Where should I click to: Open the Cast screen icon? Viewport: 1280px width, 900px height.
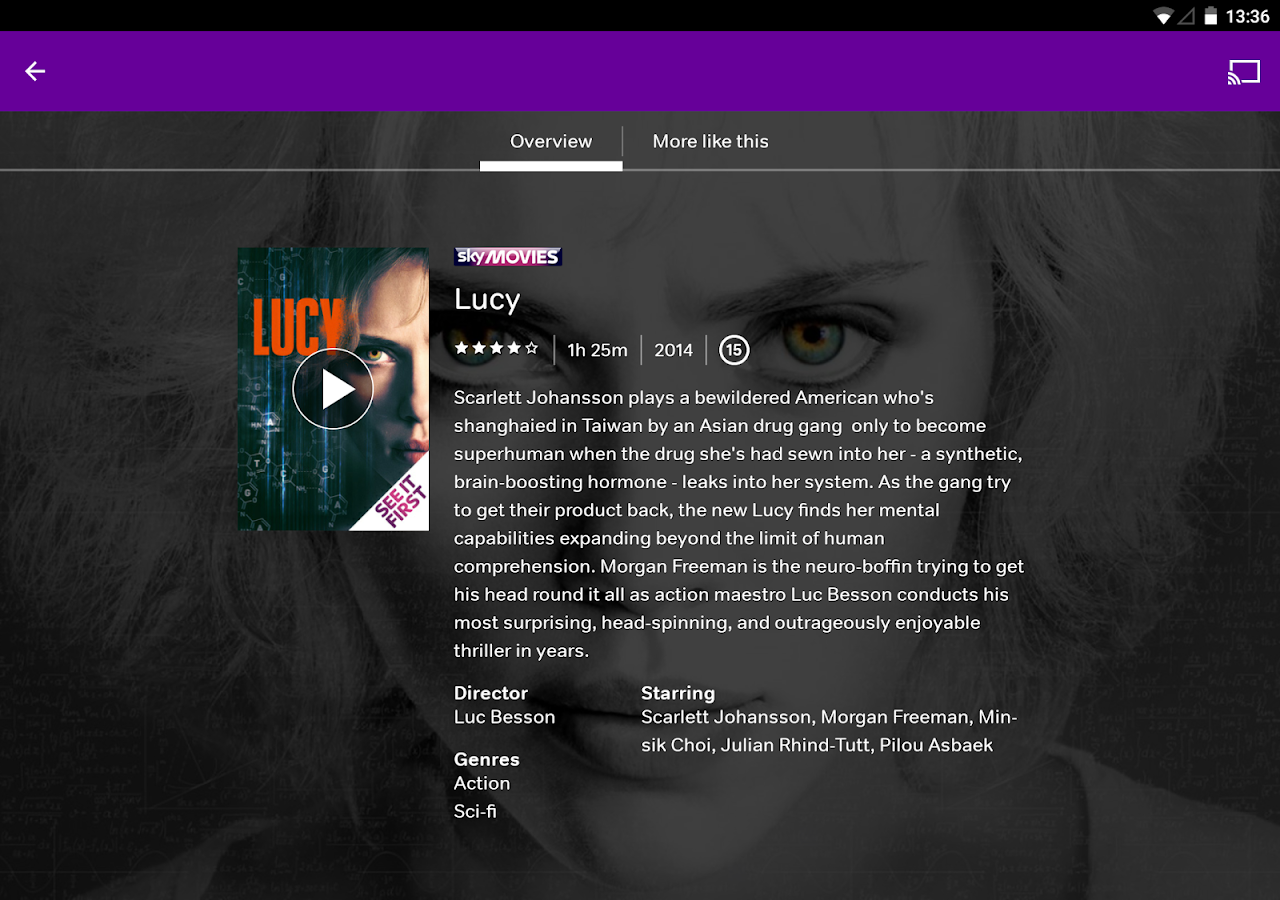[1244, 72]
